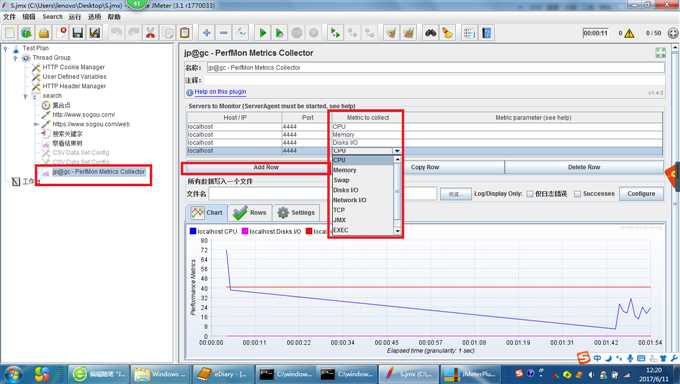Click the Remote Start All icon
Viewport: 680px width, 384px height.
tap(335, 33)
